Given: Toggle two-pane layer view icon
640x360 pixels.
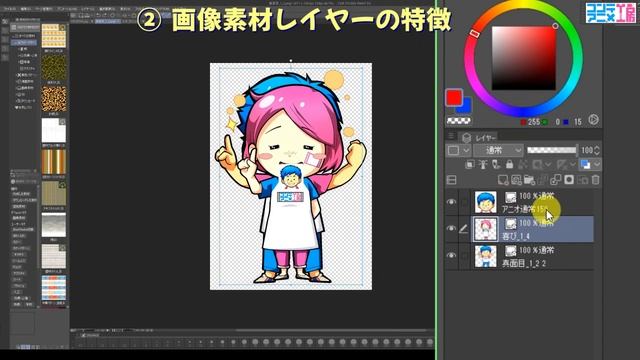Looking at the screenshot, I should click(451, 180).
